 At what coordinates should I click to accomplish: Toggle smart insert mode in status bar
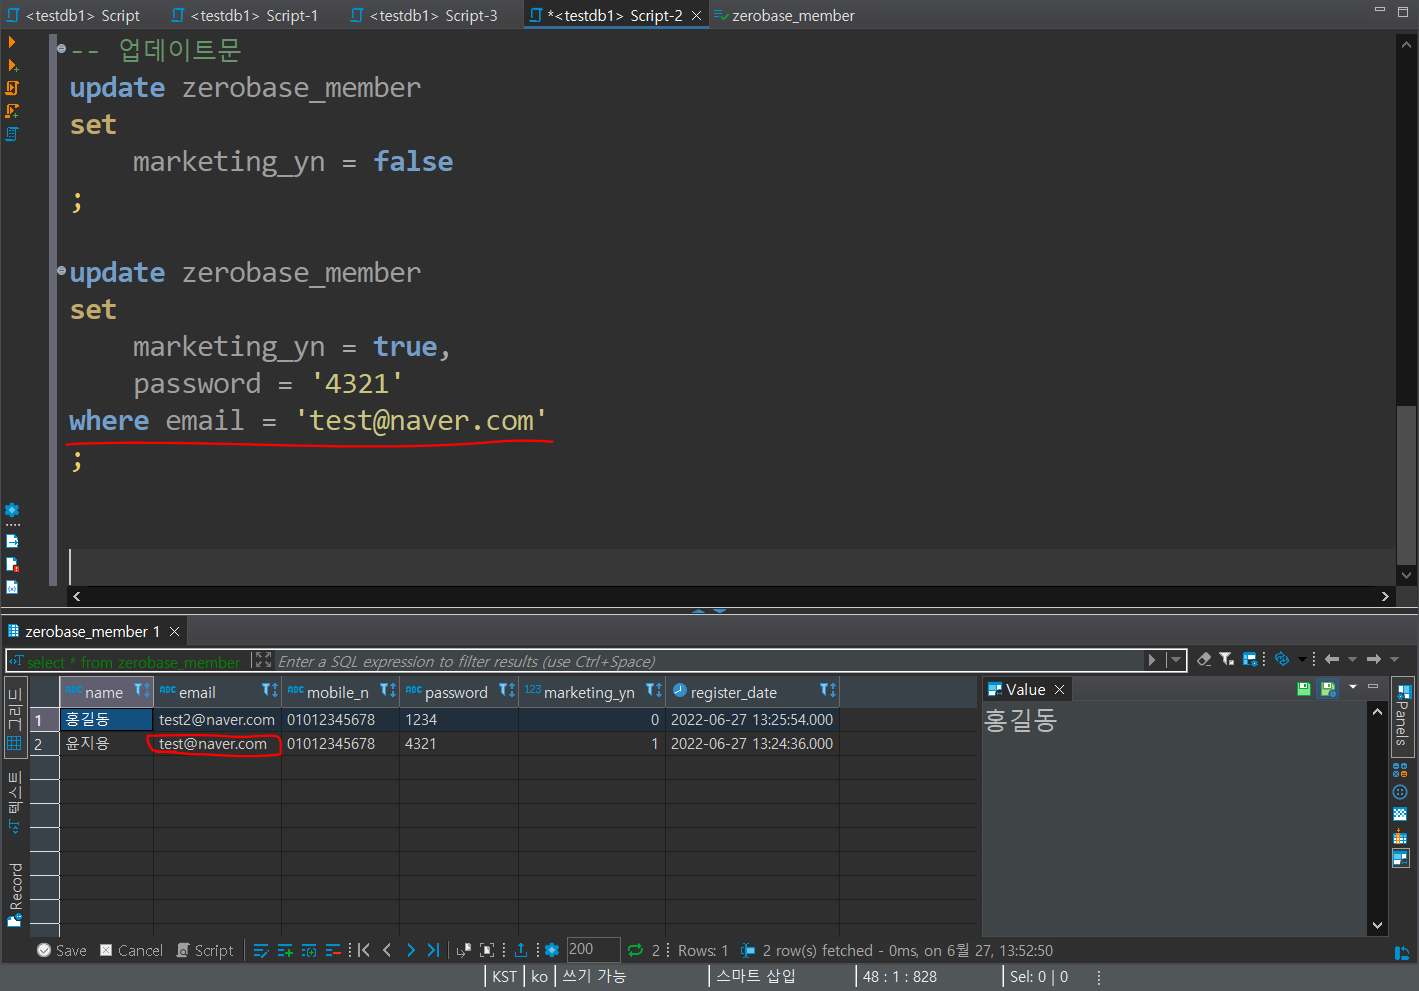click(x=756, y=976)
